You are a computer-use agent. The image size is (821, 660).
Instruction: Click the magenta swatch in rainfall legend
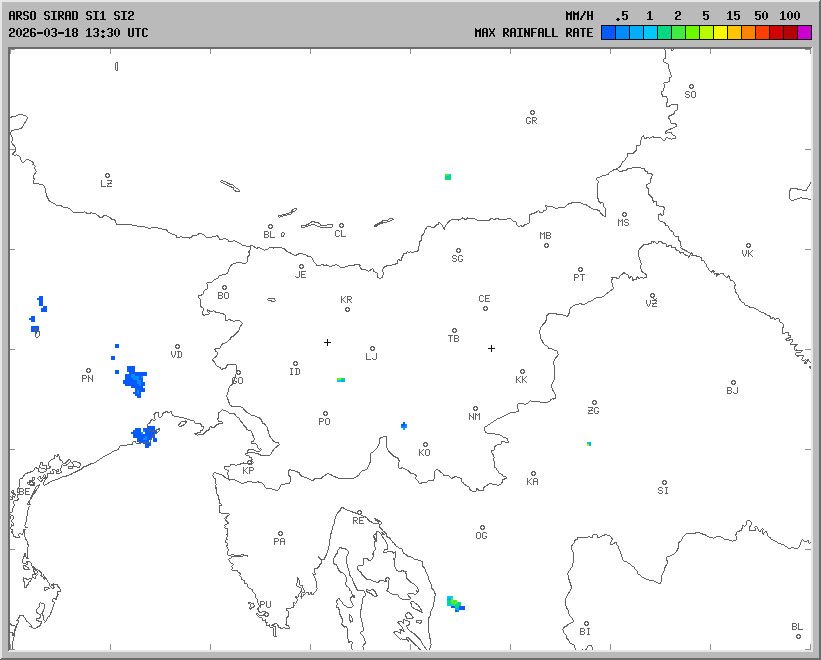click(x=805, y=32)
